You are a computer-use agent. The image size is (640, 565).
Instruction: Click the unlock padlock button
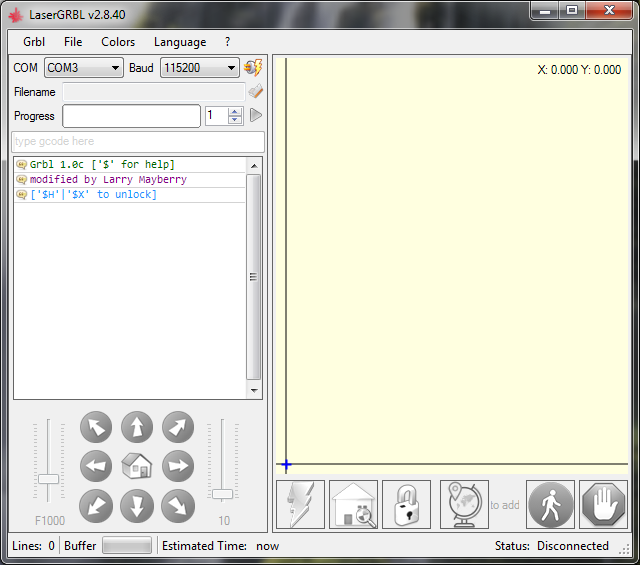click(x=406, y=504)
